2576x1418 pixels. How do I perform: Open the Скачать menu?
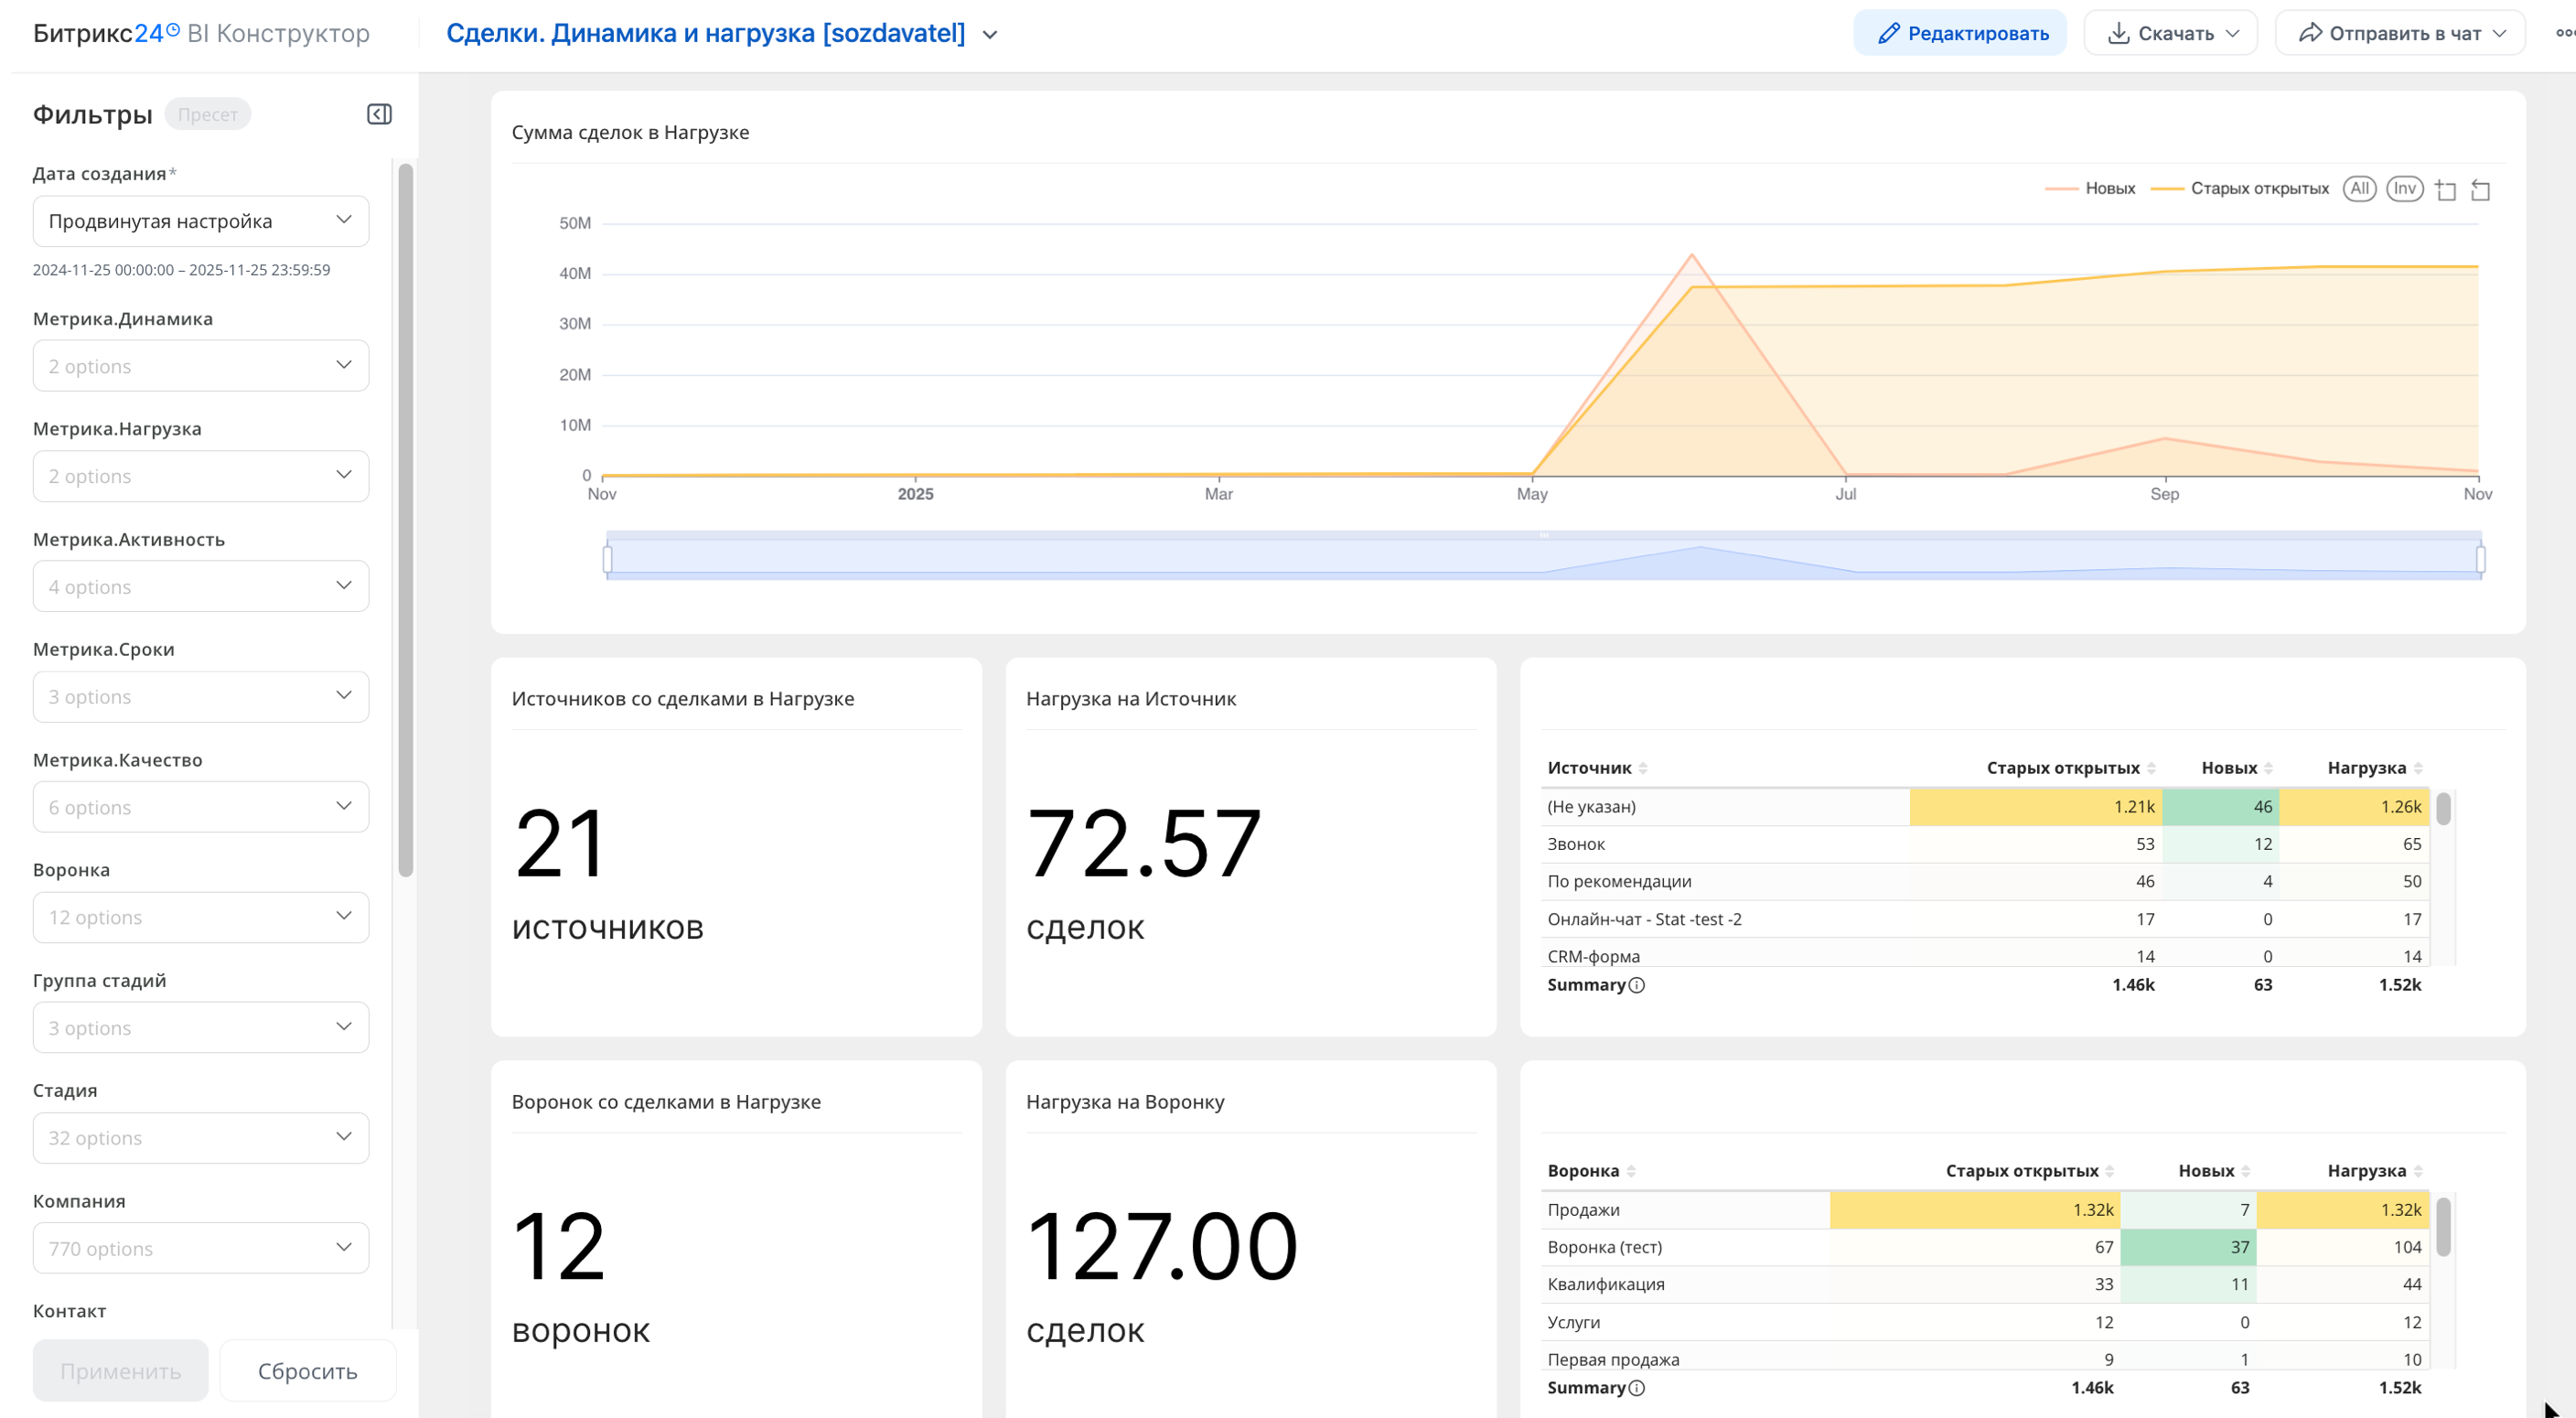coord(2170,33)
